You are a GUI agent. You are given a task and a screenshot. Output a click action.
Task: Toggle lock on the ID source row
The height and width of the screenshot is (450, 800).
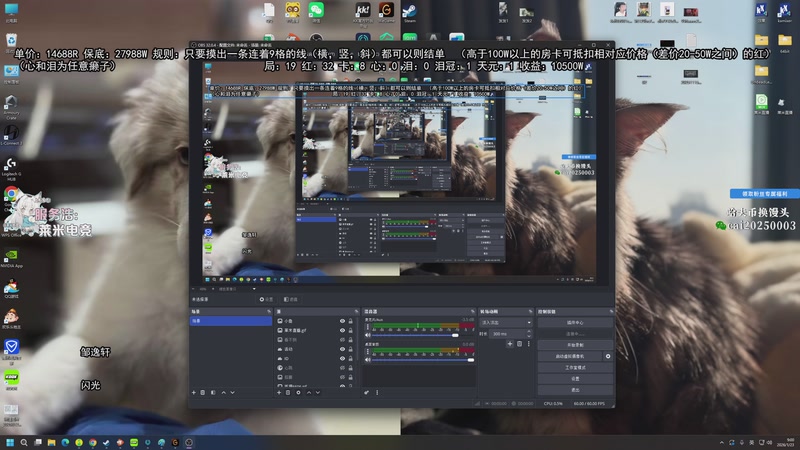point(351,358)
